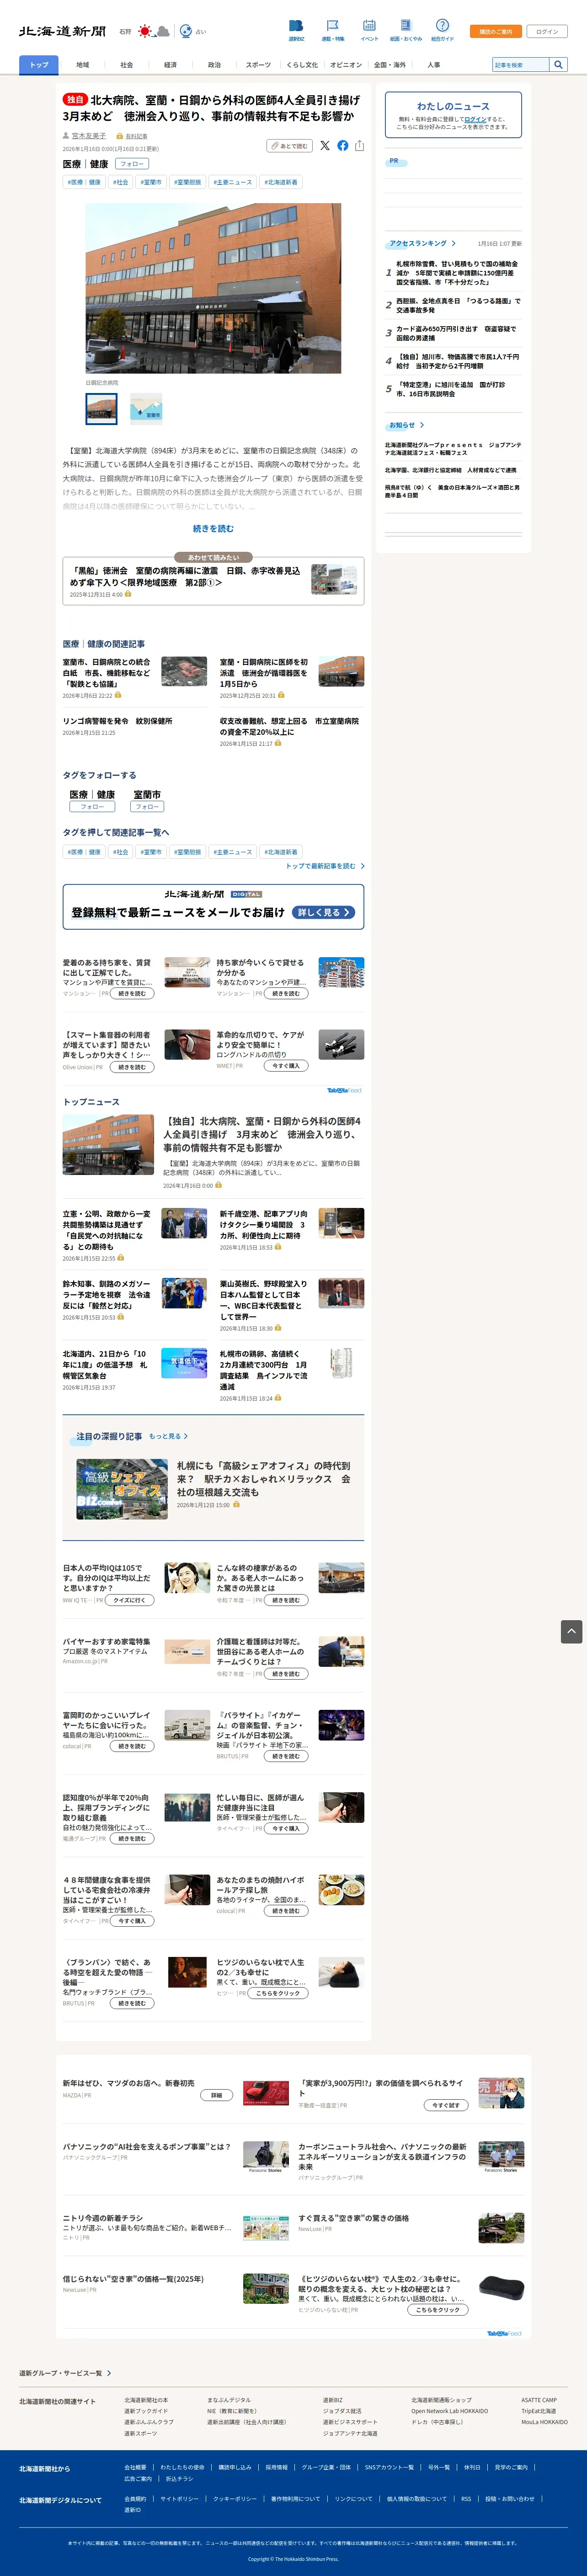This screenshot has height=2576, width=587.
Task: Select the トップ navigation tab
Action: click(39, 65)
